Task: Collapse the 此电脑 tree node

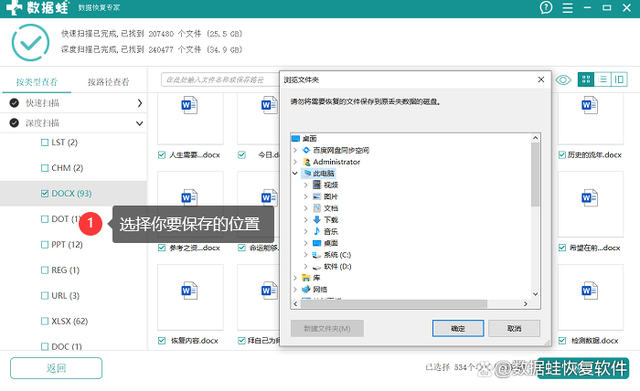Action: [295, 173]
